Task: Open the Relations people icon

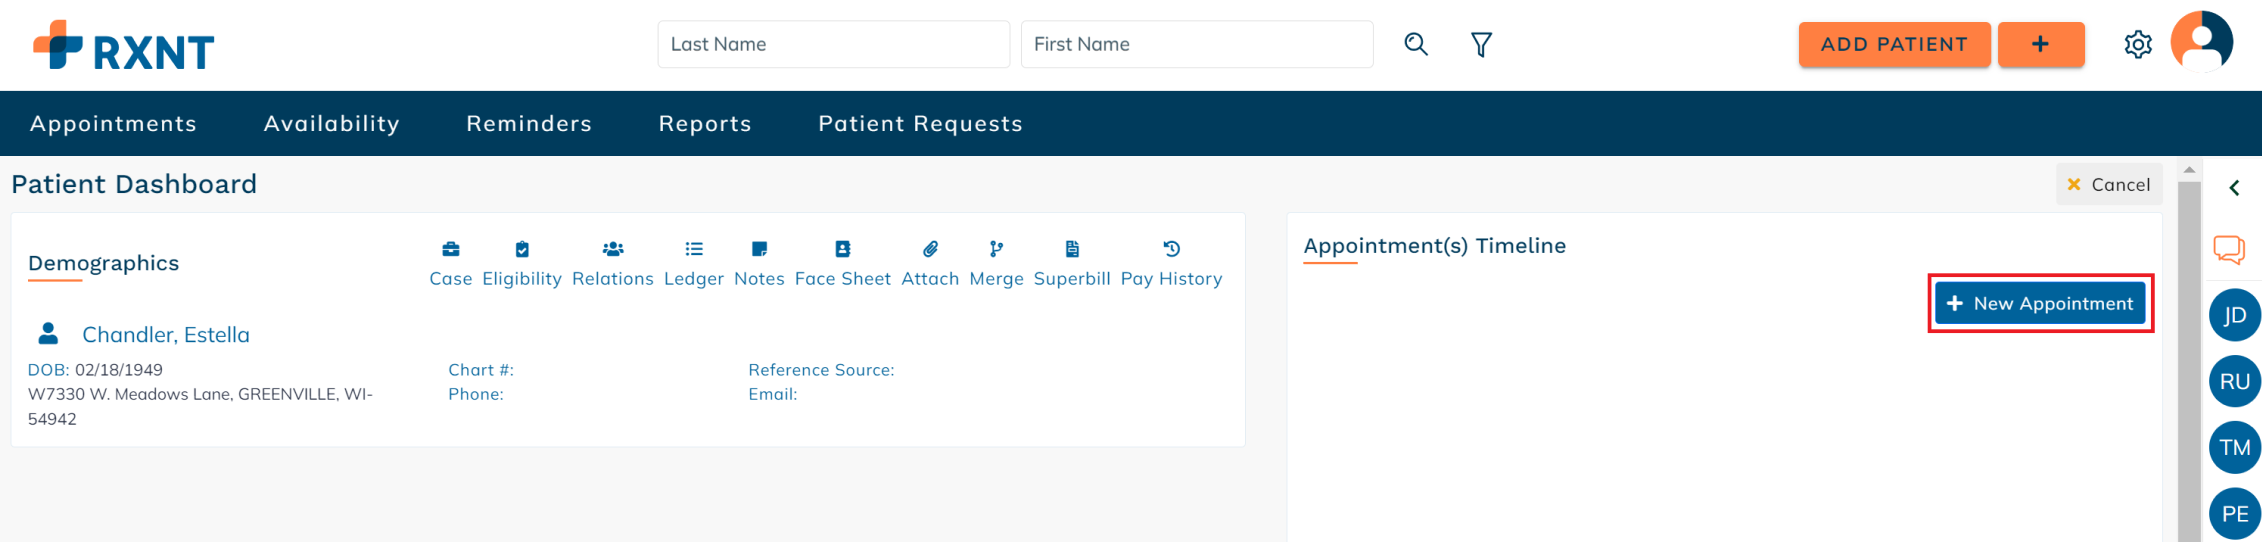Action: point(613,249)
